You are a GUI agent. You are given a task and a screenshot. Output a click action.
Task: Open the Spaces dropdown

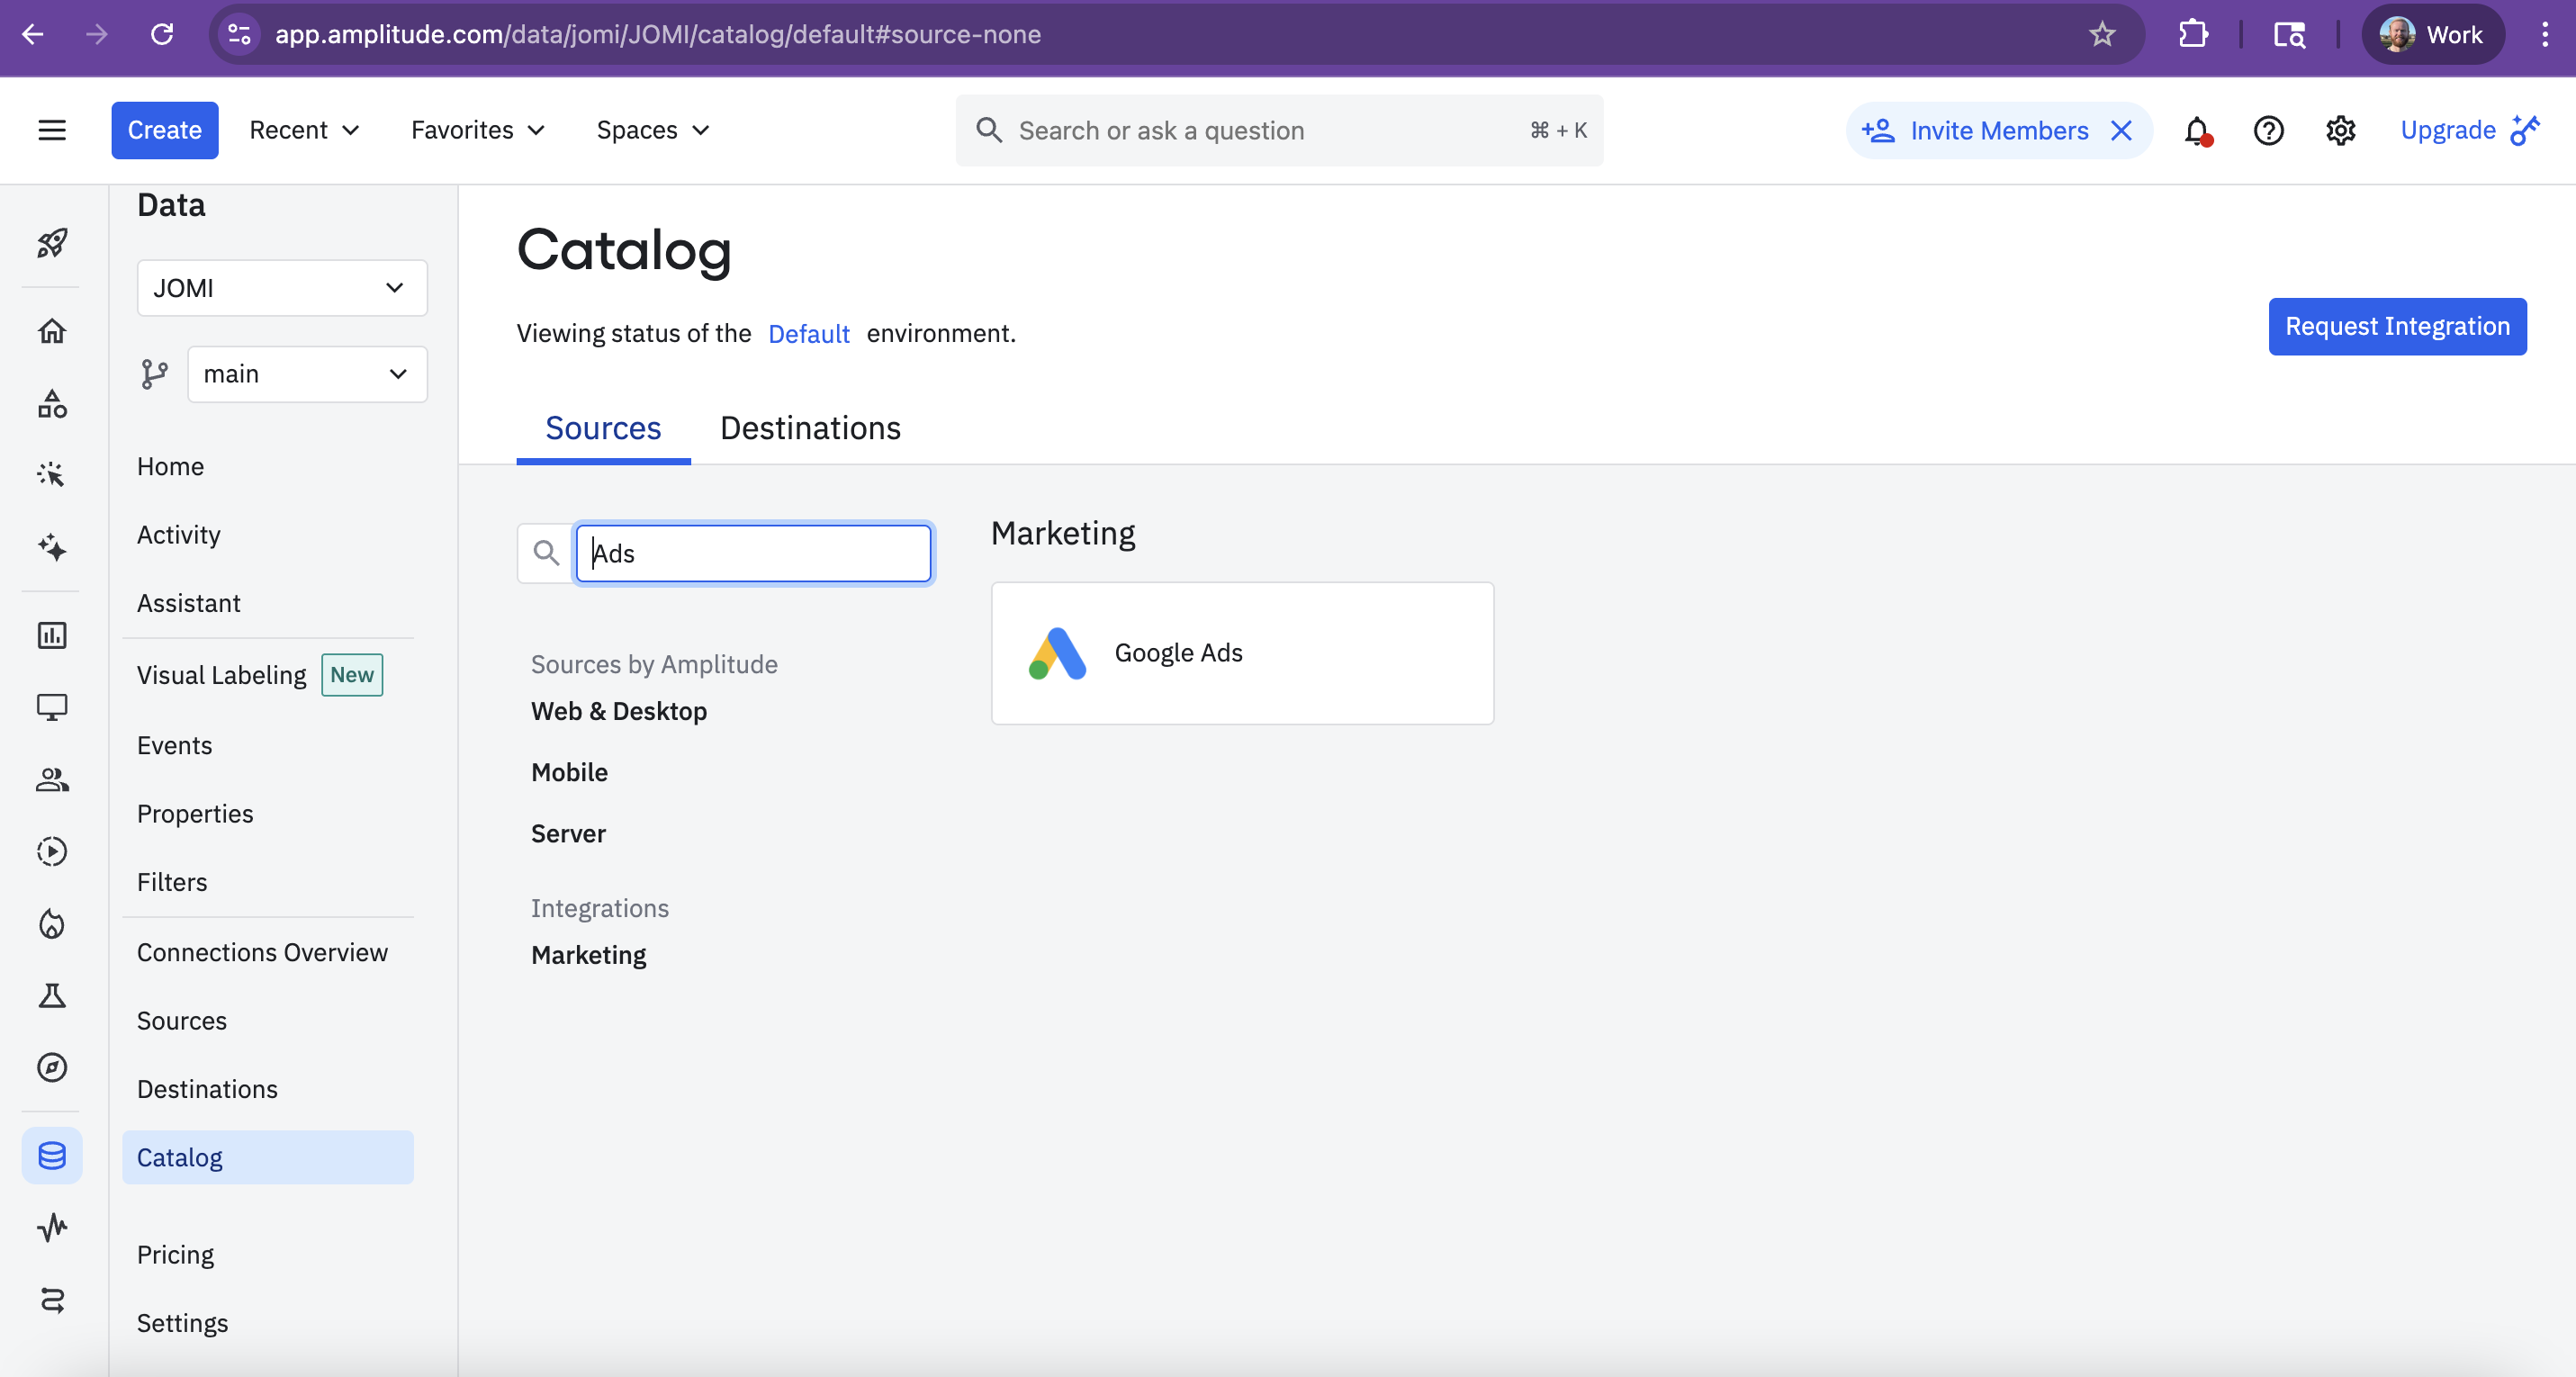tap(652, 131)
